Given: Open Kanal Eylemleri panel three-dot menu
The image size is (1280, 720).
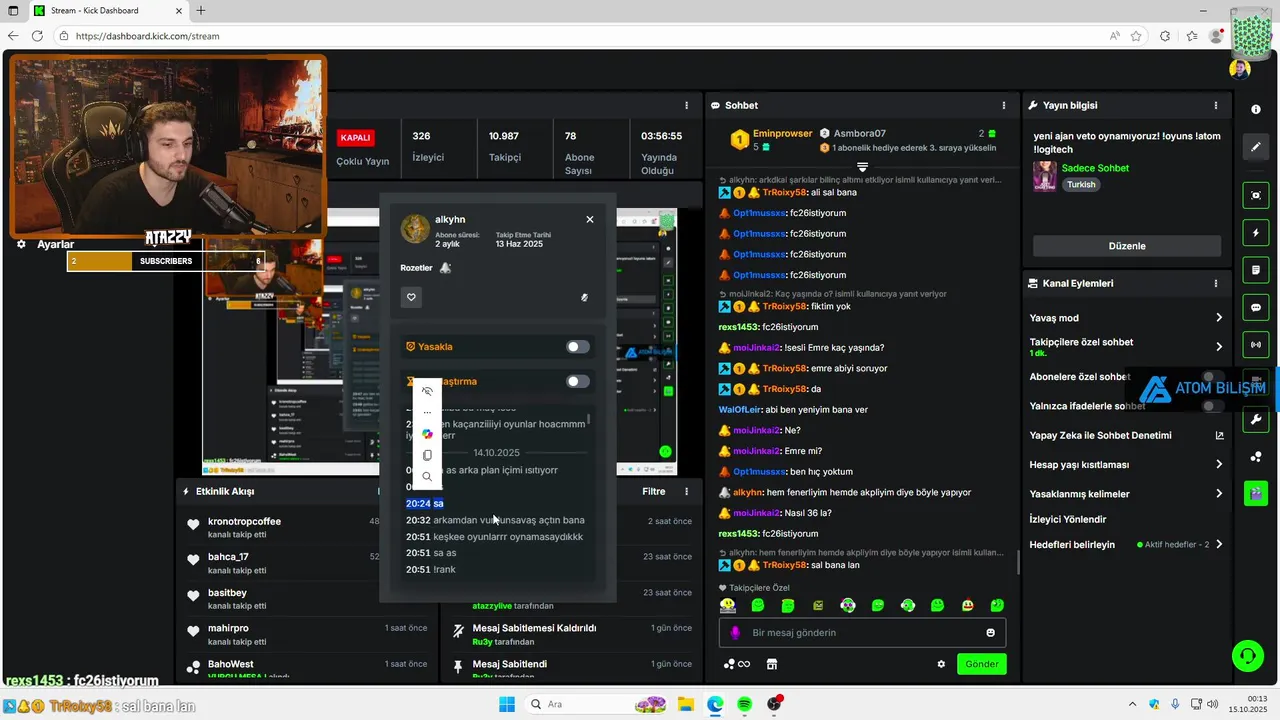Looking at the screenshot, I should click(x=1216, y=283).
